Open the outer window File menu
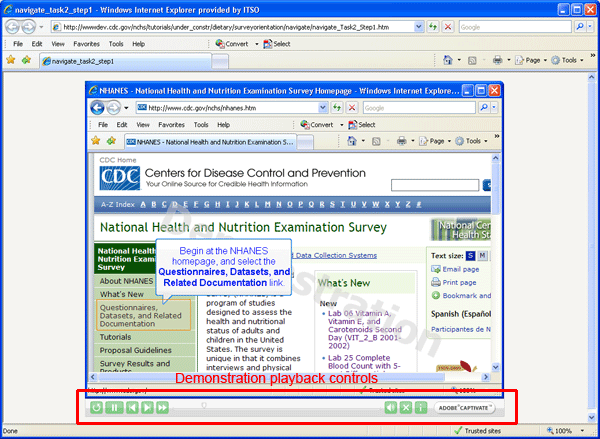Viewport: 600px width, 439px height. pos(18,44)
